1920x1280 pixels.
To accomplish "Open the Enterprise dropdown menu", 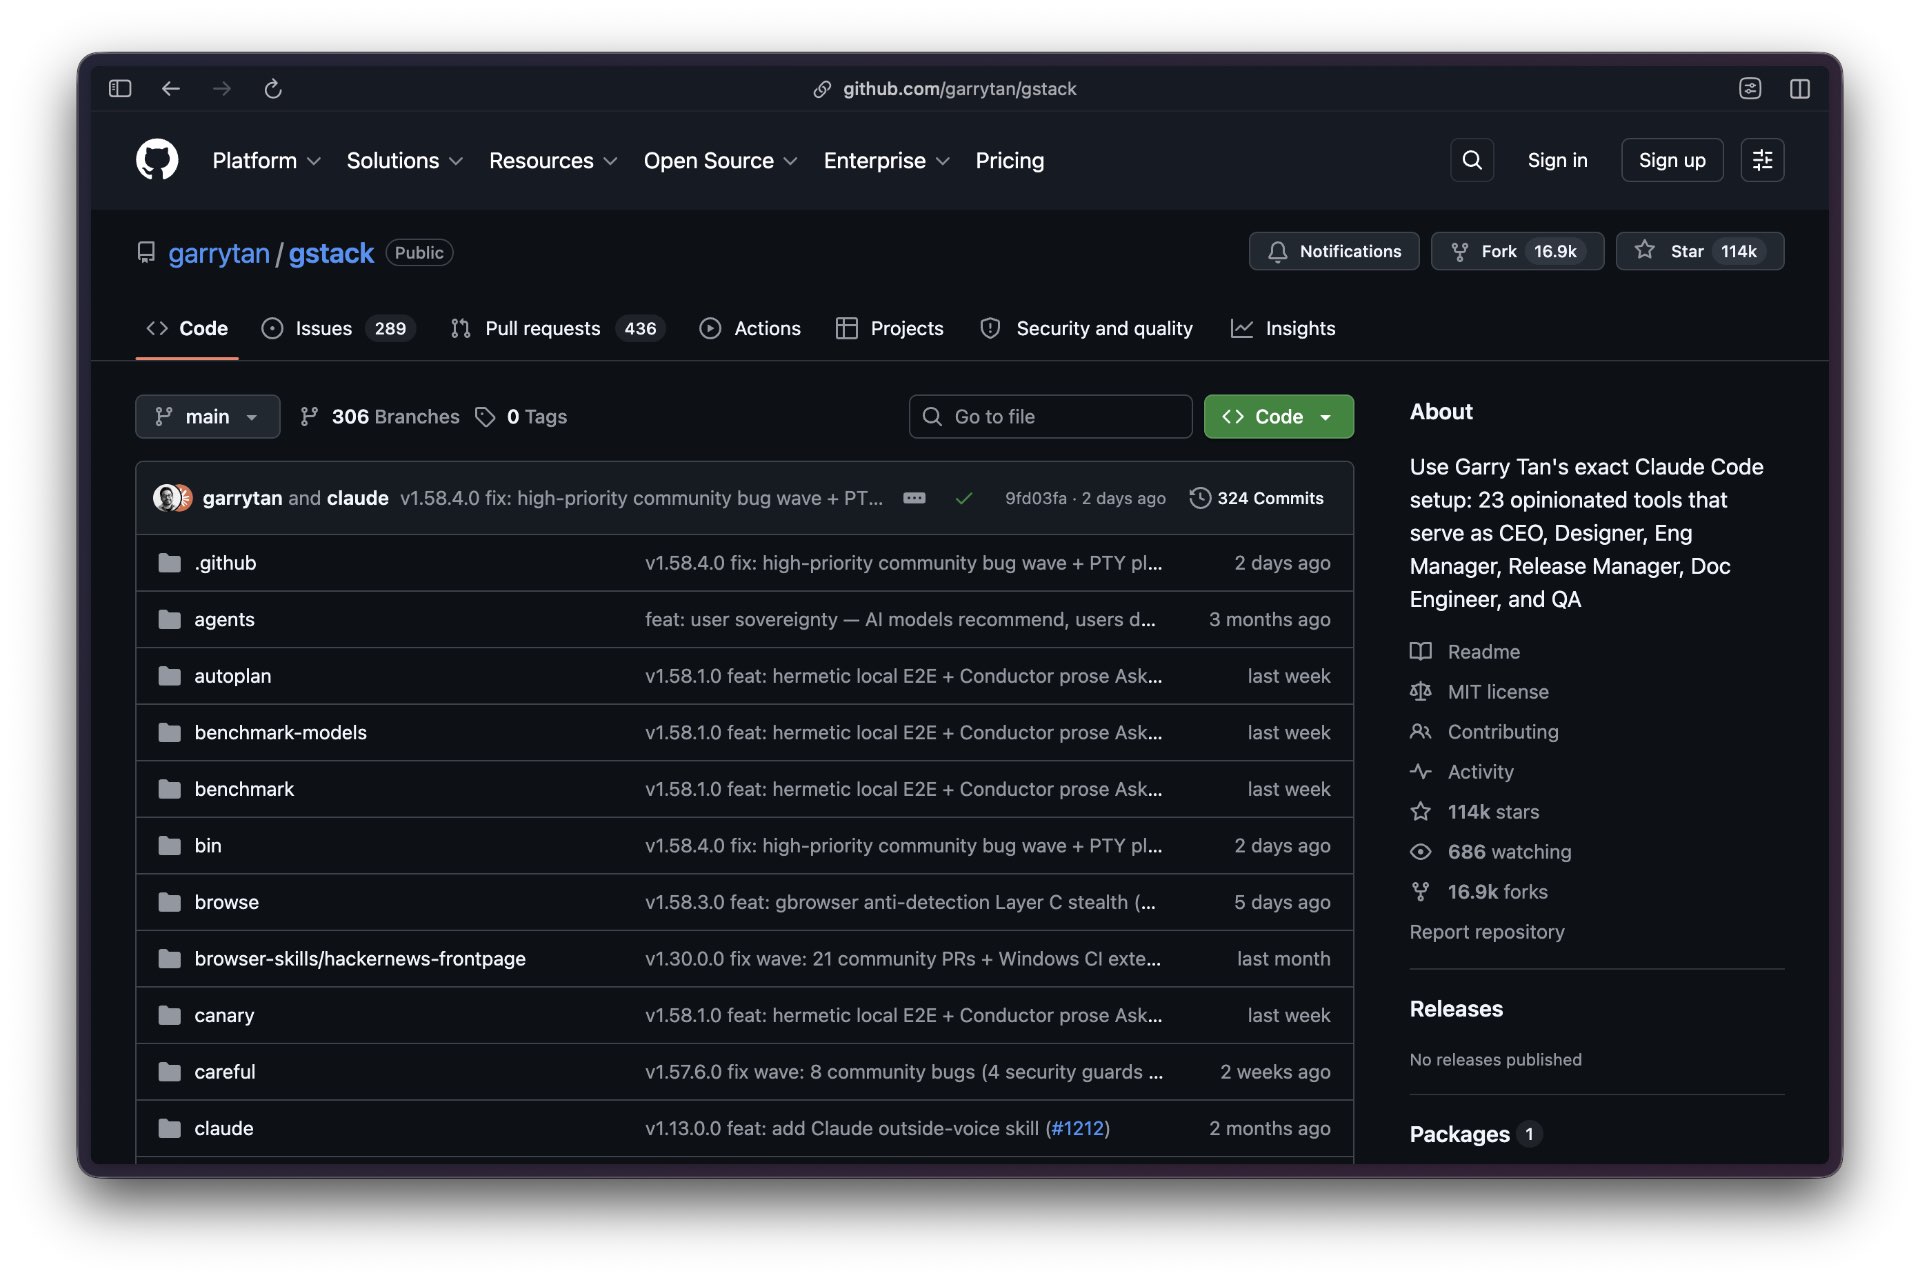I will [886, 161].
